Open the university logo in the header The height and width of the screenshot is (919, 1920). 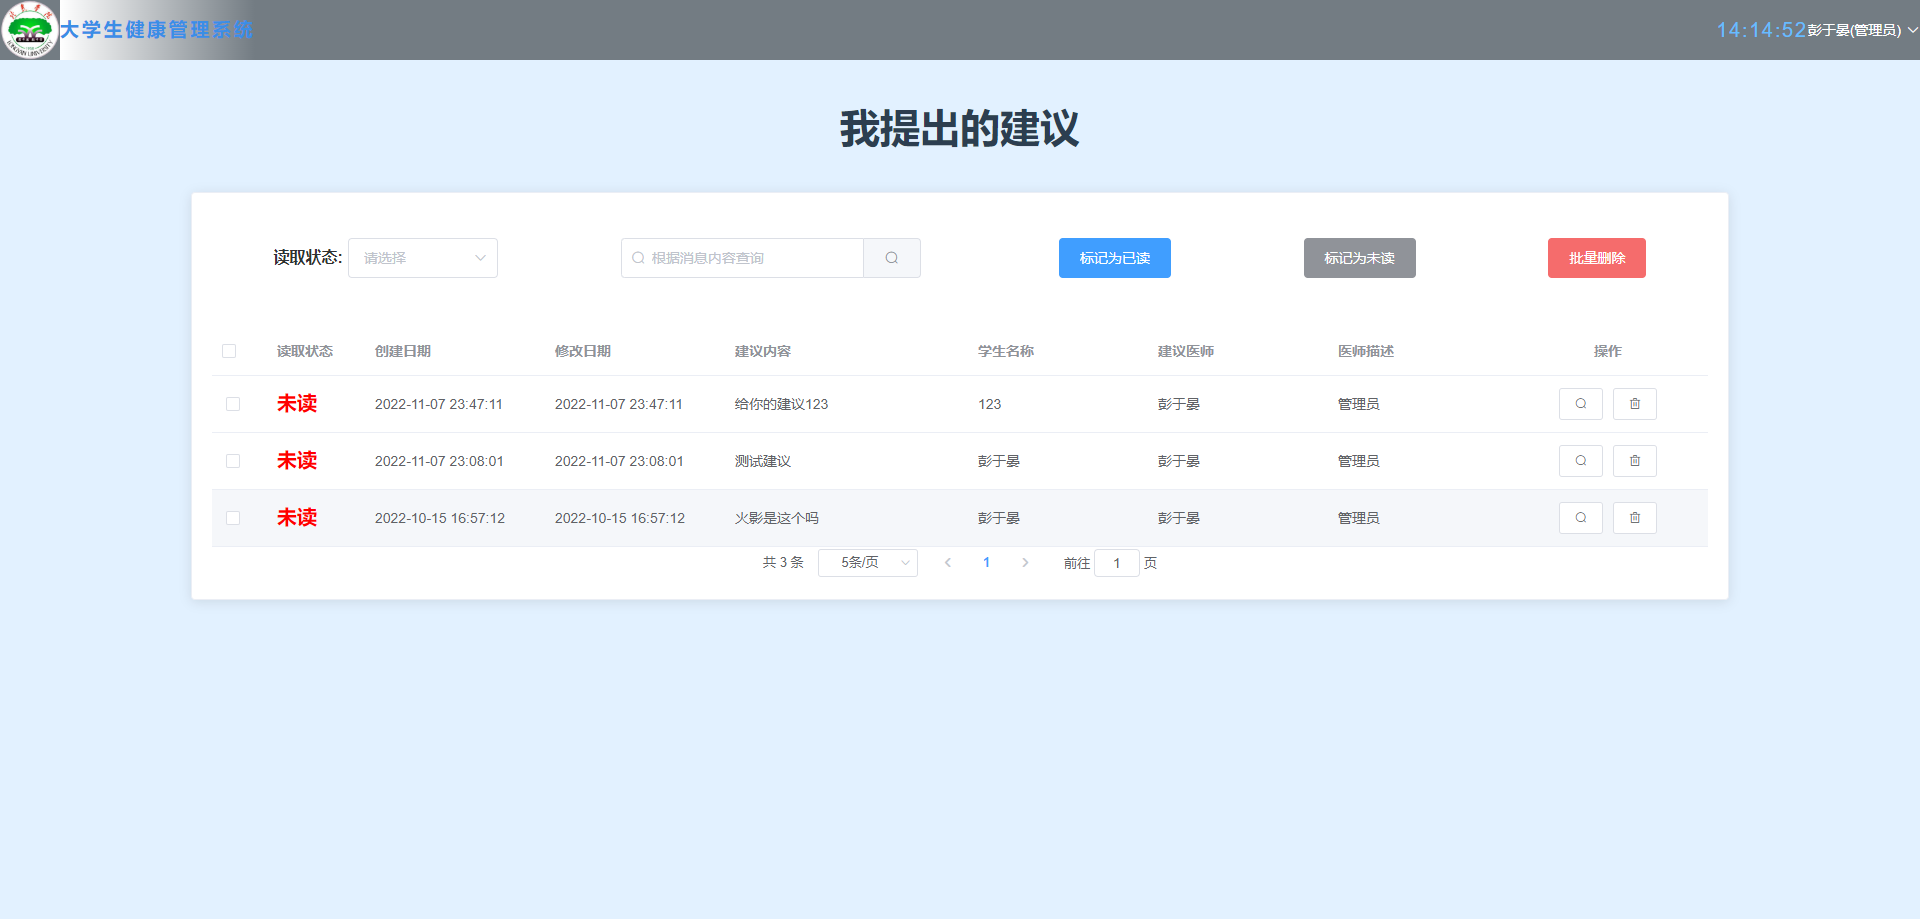click(29, 28)
